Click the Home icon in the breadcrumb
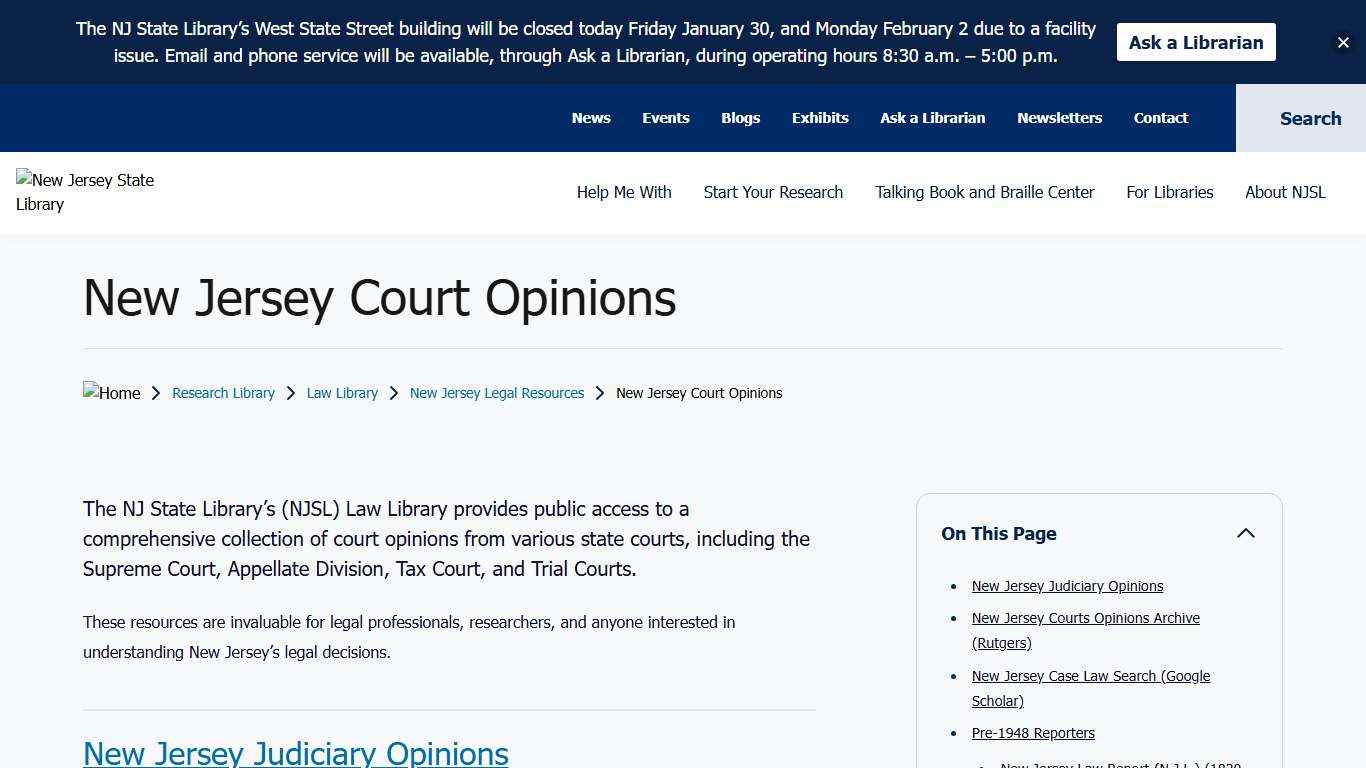This screenshot has height=768, width=1366. [111, 392]
